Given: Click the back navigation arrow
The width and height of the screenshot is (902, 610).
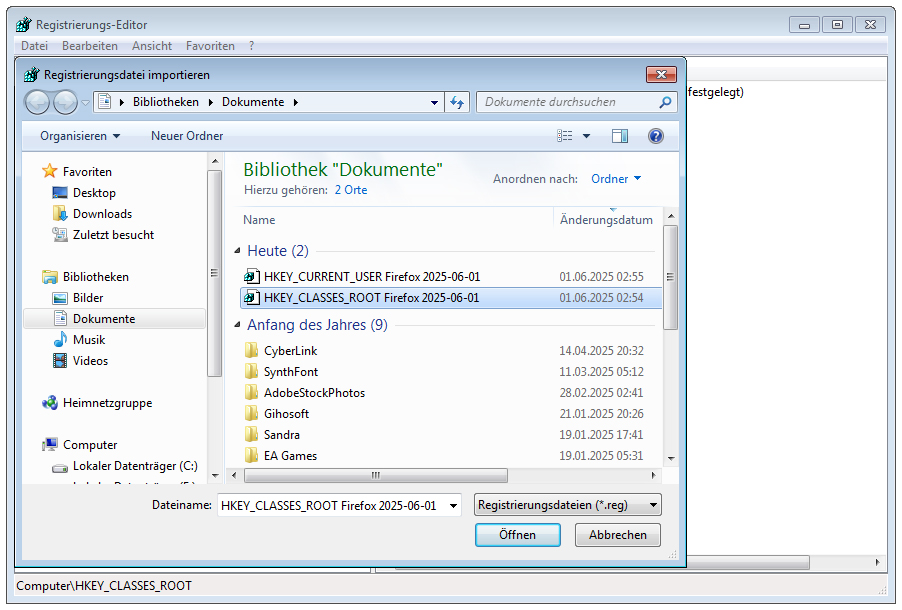Looking at the screenshot, I should pyautogui.click(x=37, y=102).
